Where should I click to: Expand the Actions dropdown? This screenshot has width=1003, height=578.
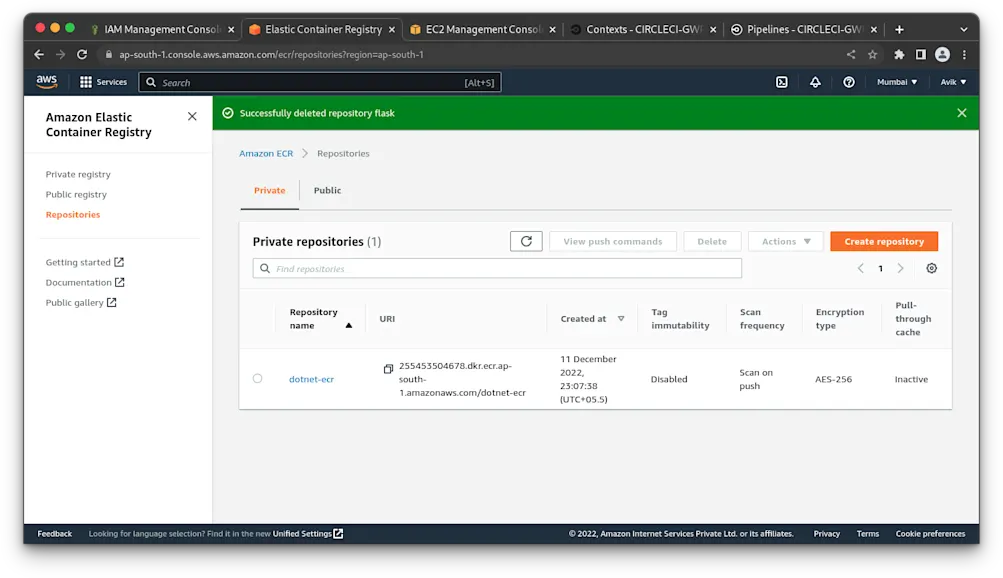pos(786,241)
